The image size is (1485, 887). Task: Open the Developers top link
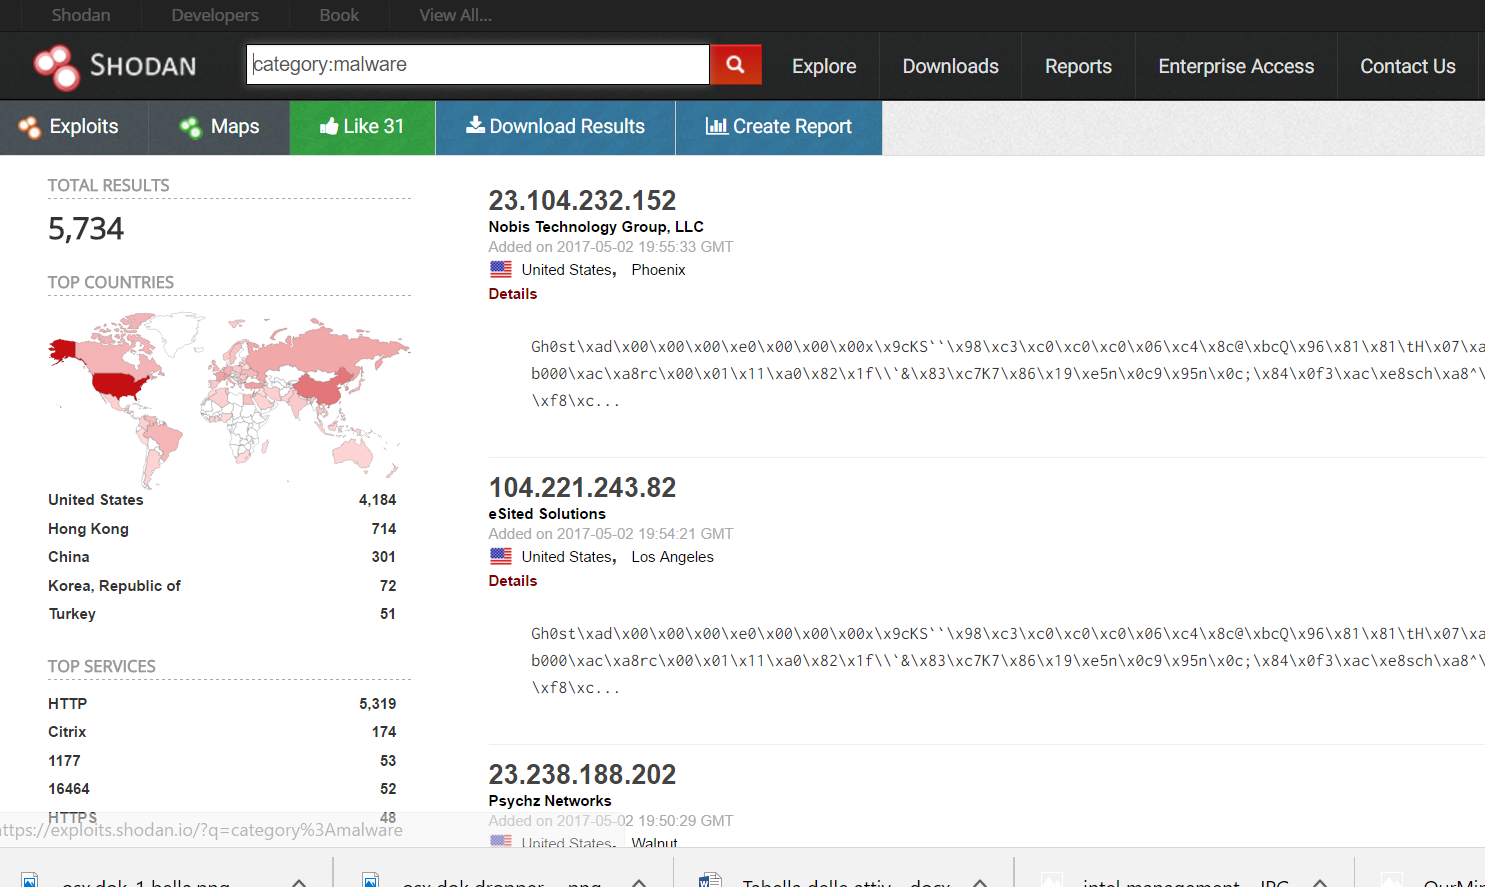pos(214,15)
